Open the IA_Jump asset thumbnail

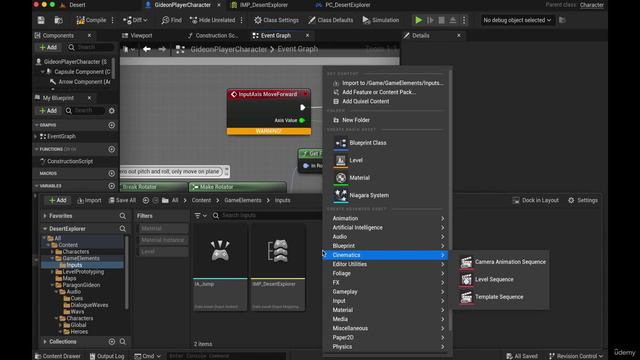[220, 251]
